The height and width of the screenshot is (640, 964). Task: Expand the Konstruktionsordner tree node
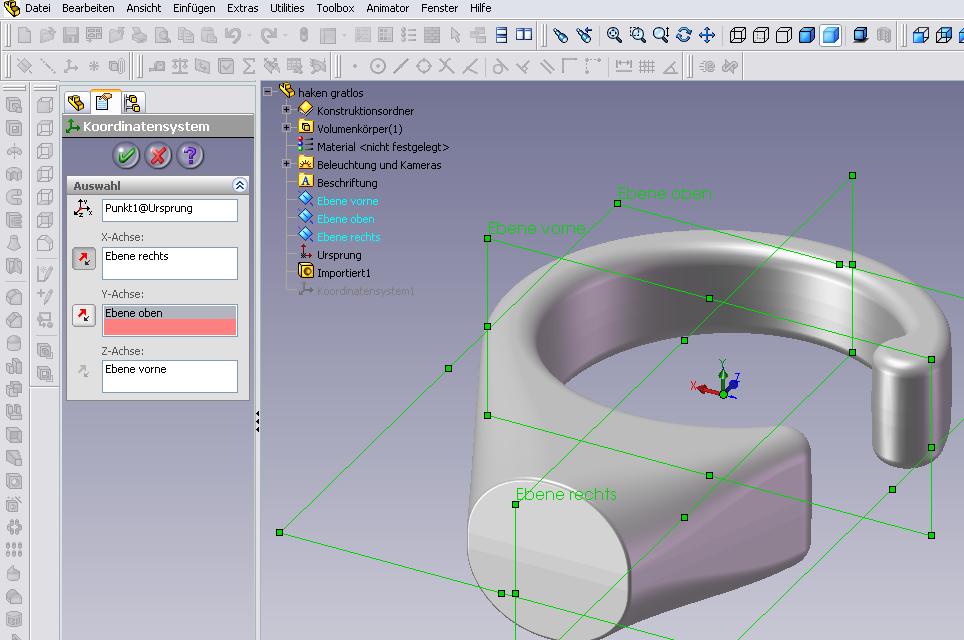click(x=287, y=110)
